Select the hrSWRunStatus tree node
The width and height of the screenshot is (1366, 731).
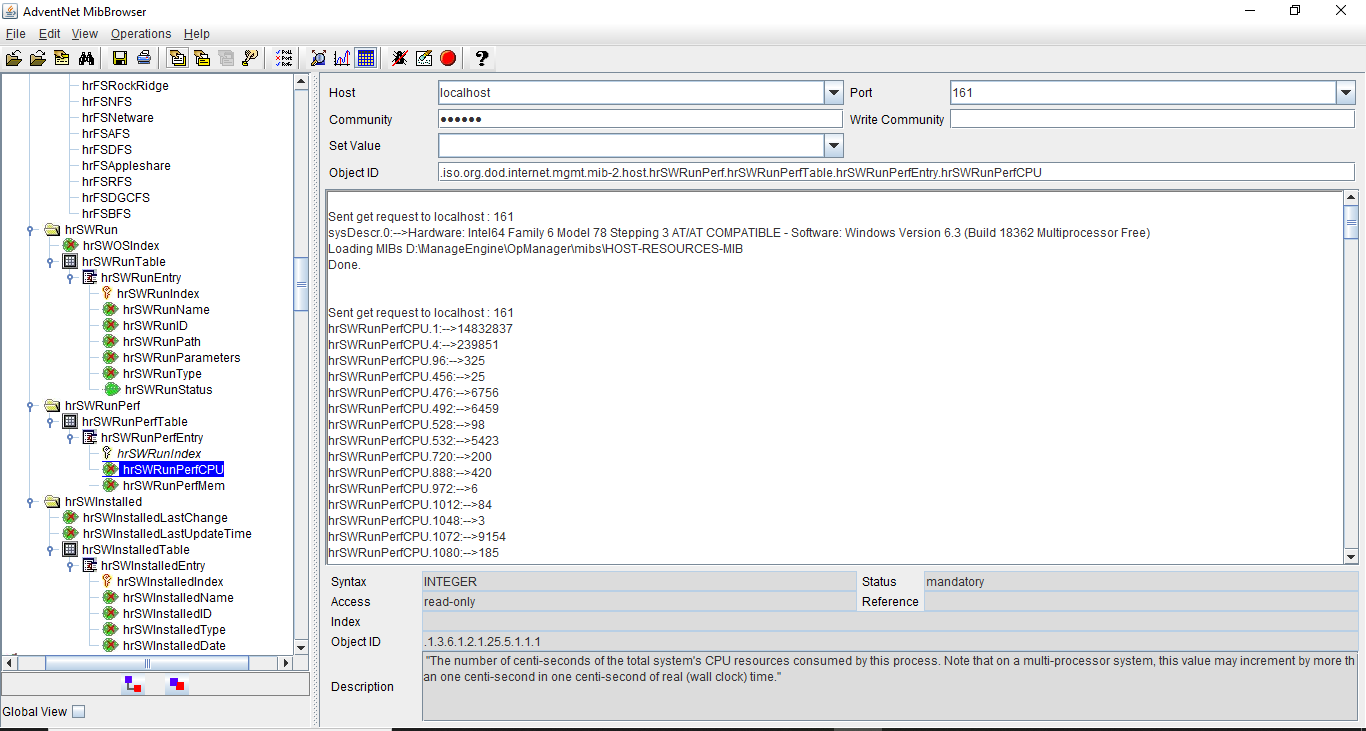169,390
